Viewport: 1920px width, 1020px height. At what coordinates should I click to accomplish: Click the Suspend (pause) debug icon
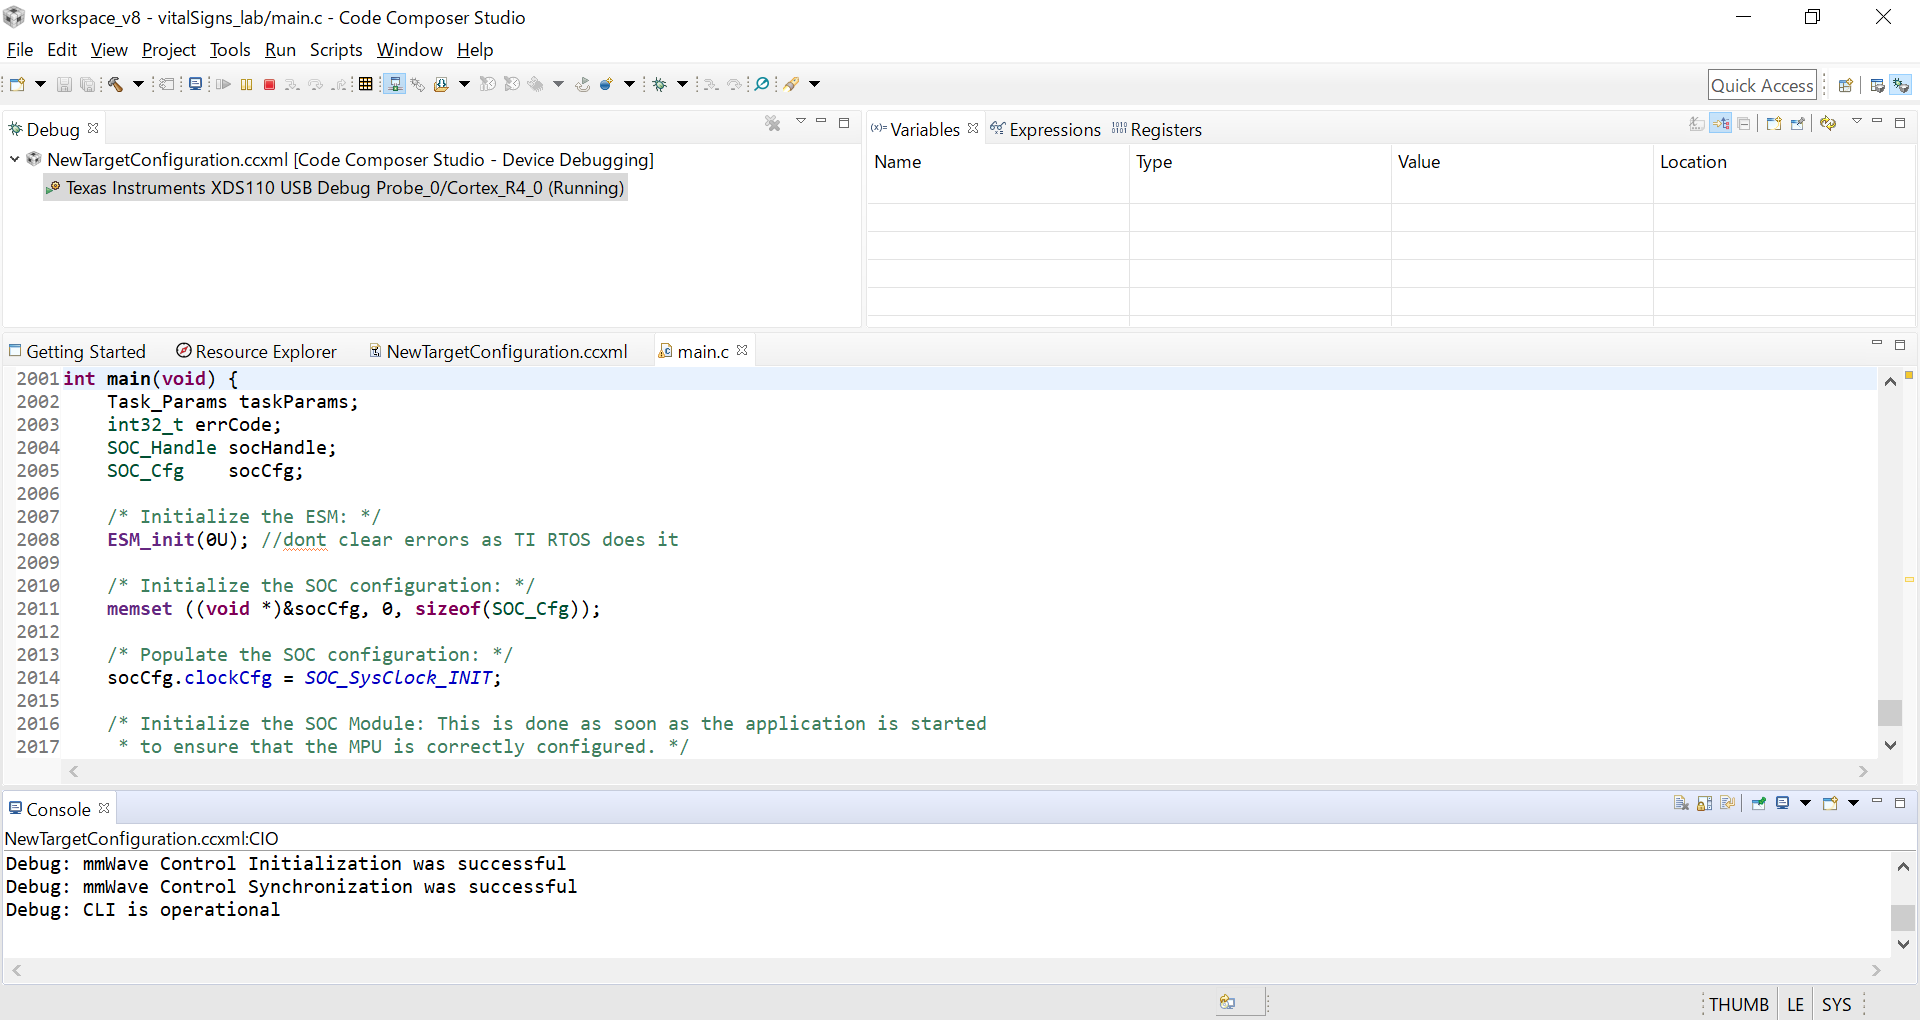point(246,84)
